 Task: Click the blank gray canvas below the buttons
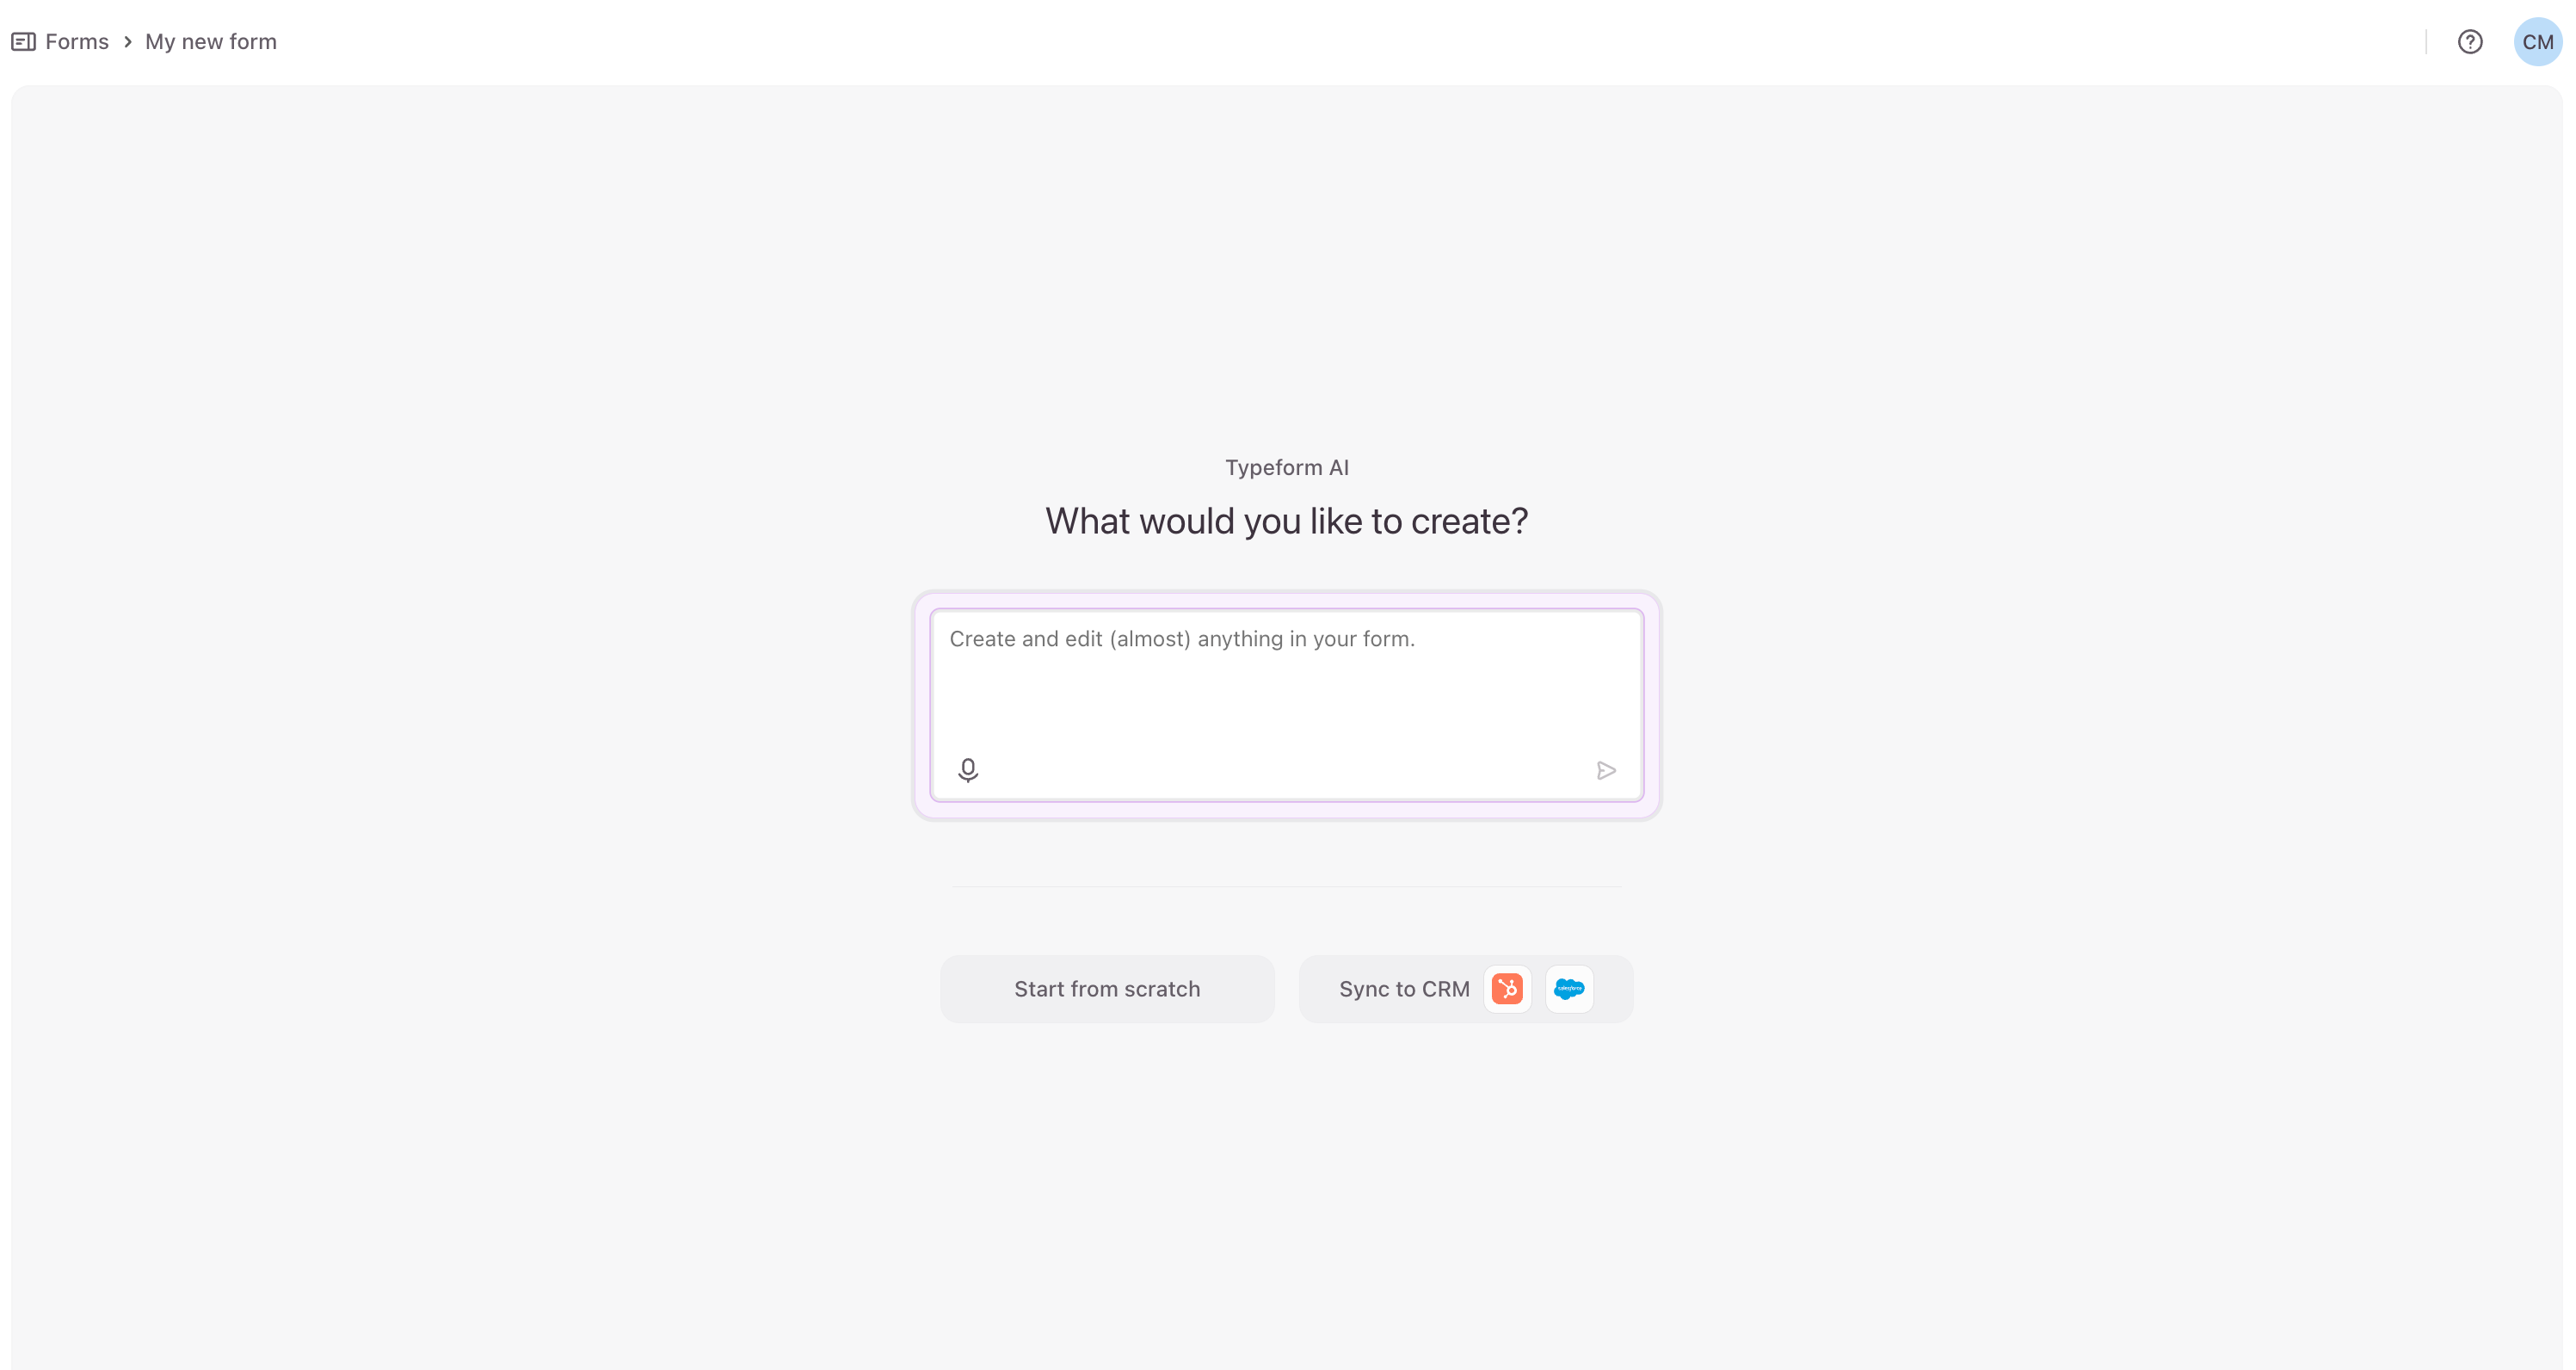[1286, 1200]
